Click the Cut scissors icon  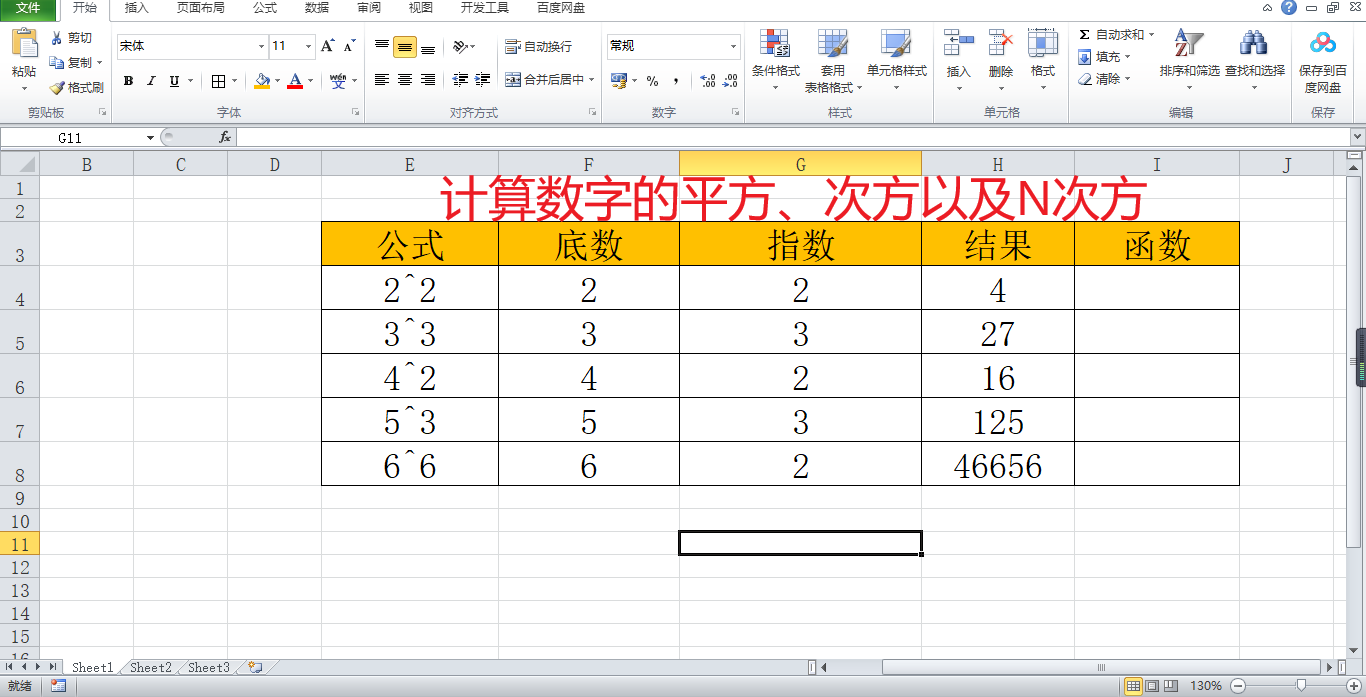pyautogui.click(x=57, y=38)
